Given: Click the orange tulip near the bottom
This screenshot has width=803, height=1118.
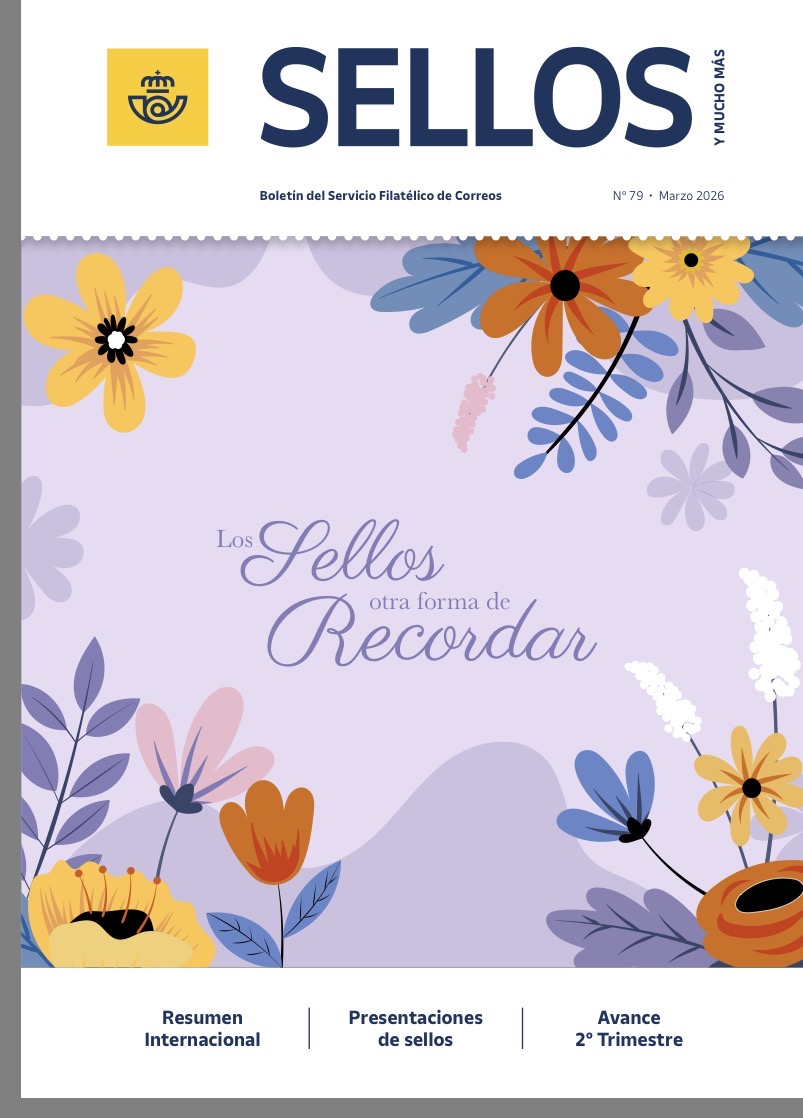Looking at the screenshot, I should point(266,832).
